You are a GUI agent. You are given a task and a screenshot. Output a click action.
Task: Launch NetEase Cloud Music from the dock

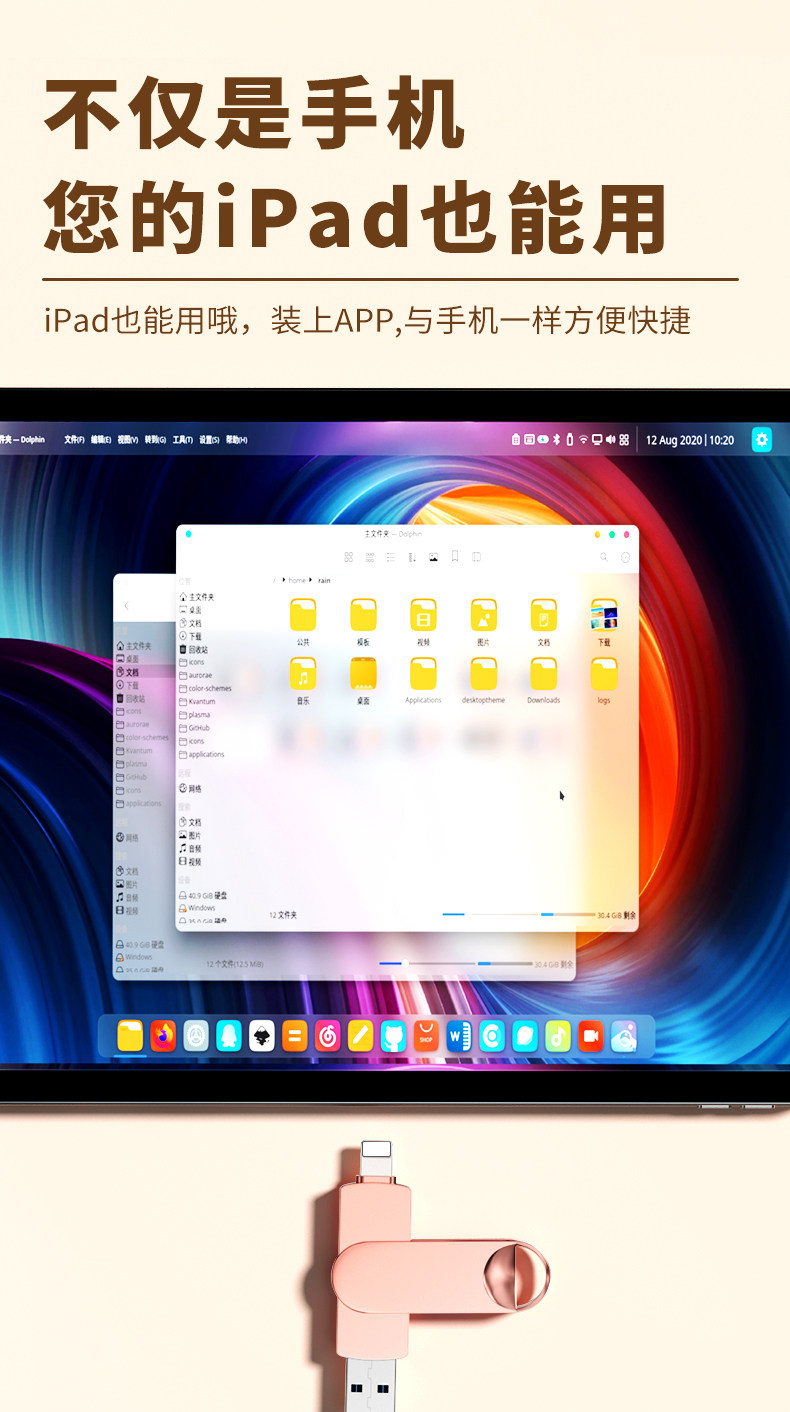[x=327, y=1036]
